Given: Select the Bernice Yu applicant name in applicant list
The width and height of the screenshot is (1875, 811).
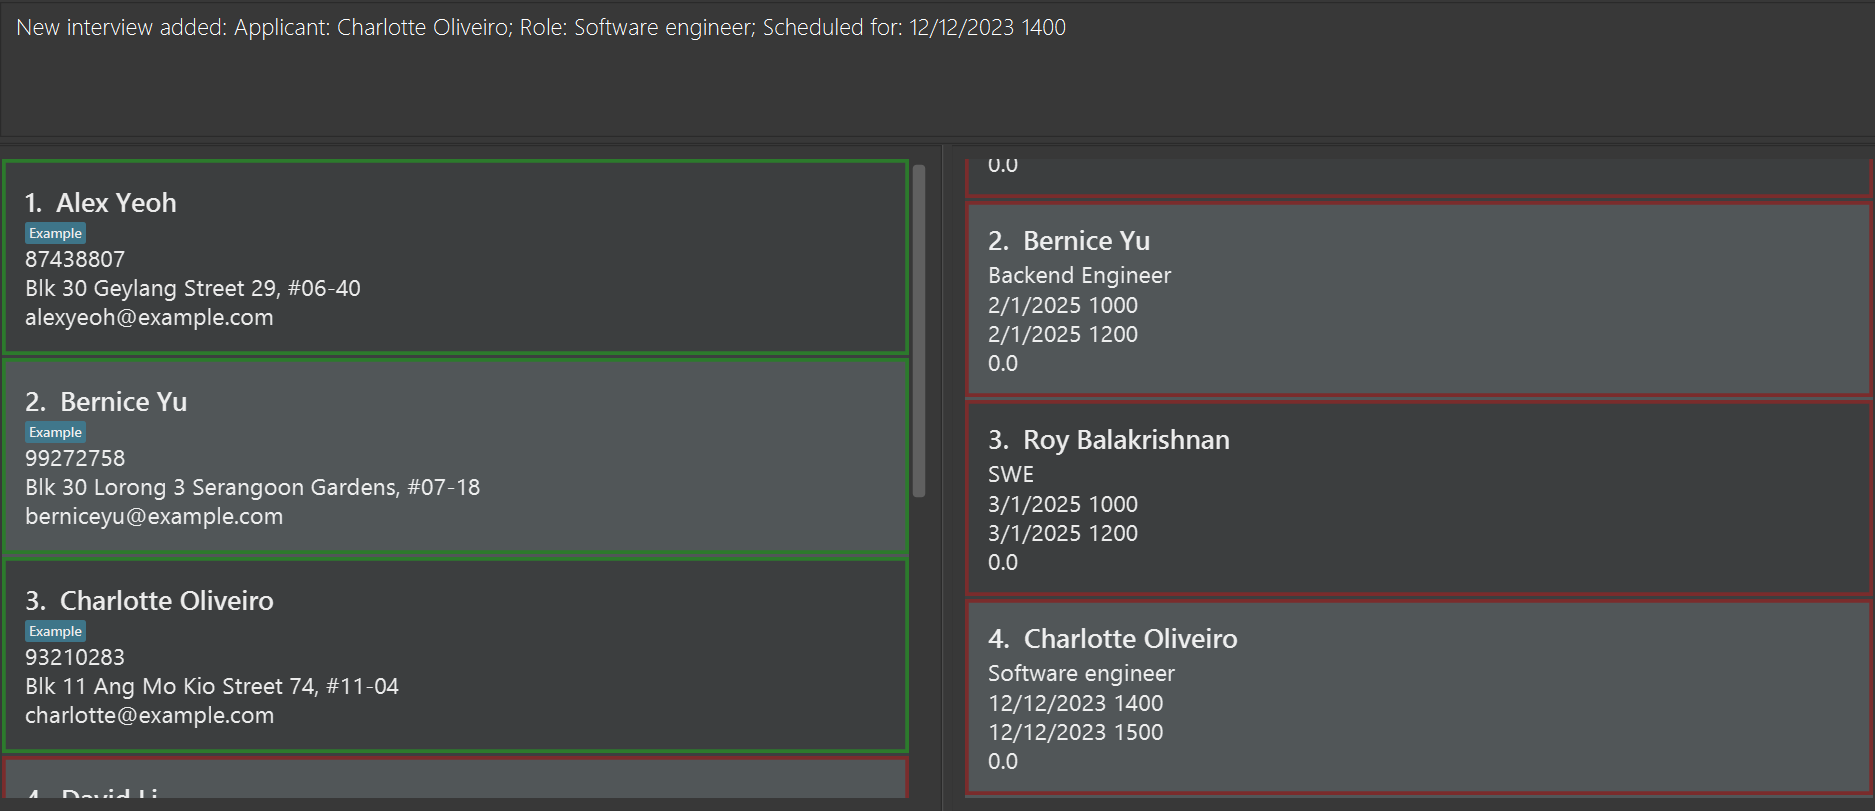Looking at the screenshot, I should 124,402.
